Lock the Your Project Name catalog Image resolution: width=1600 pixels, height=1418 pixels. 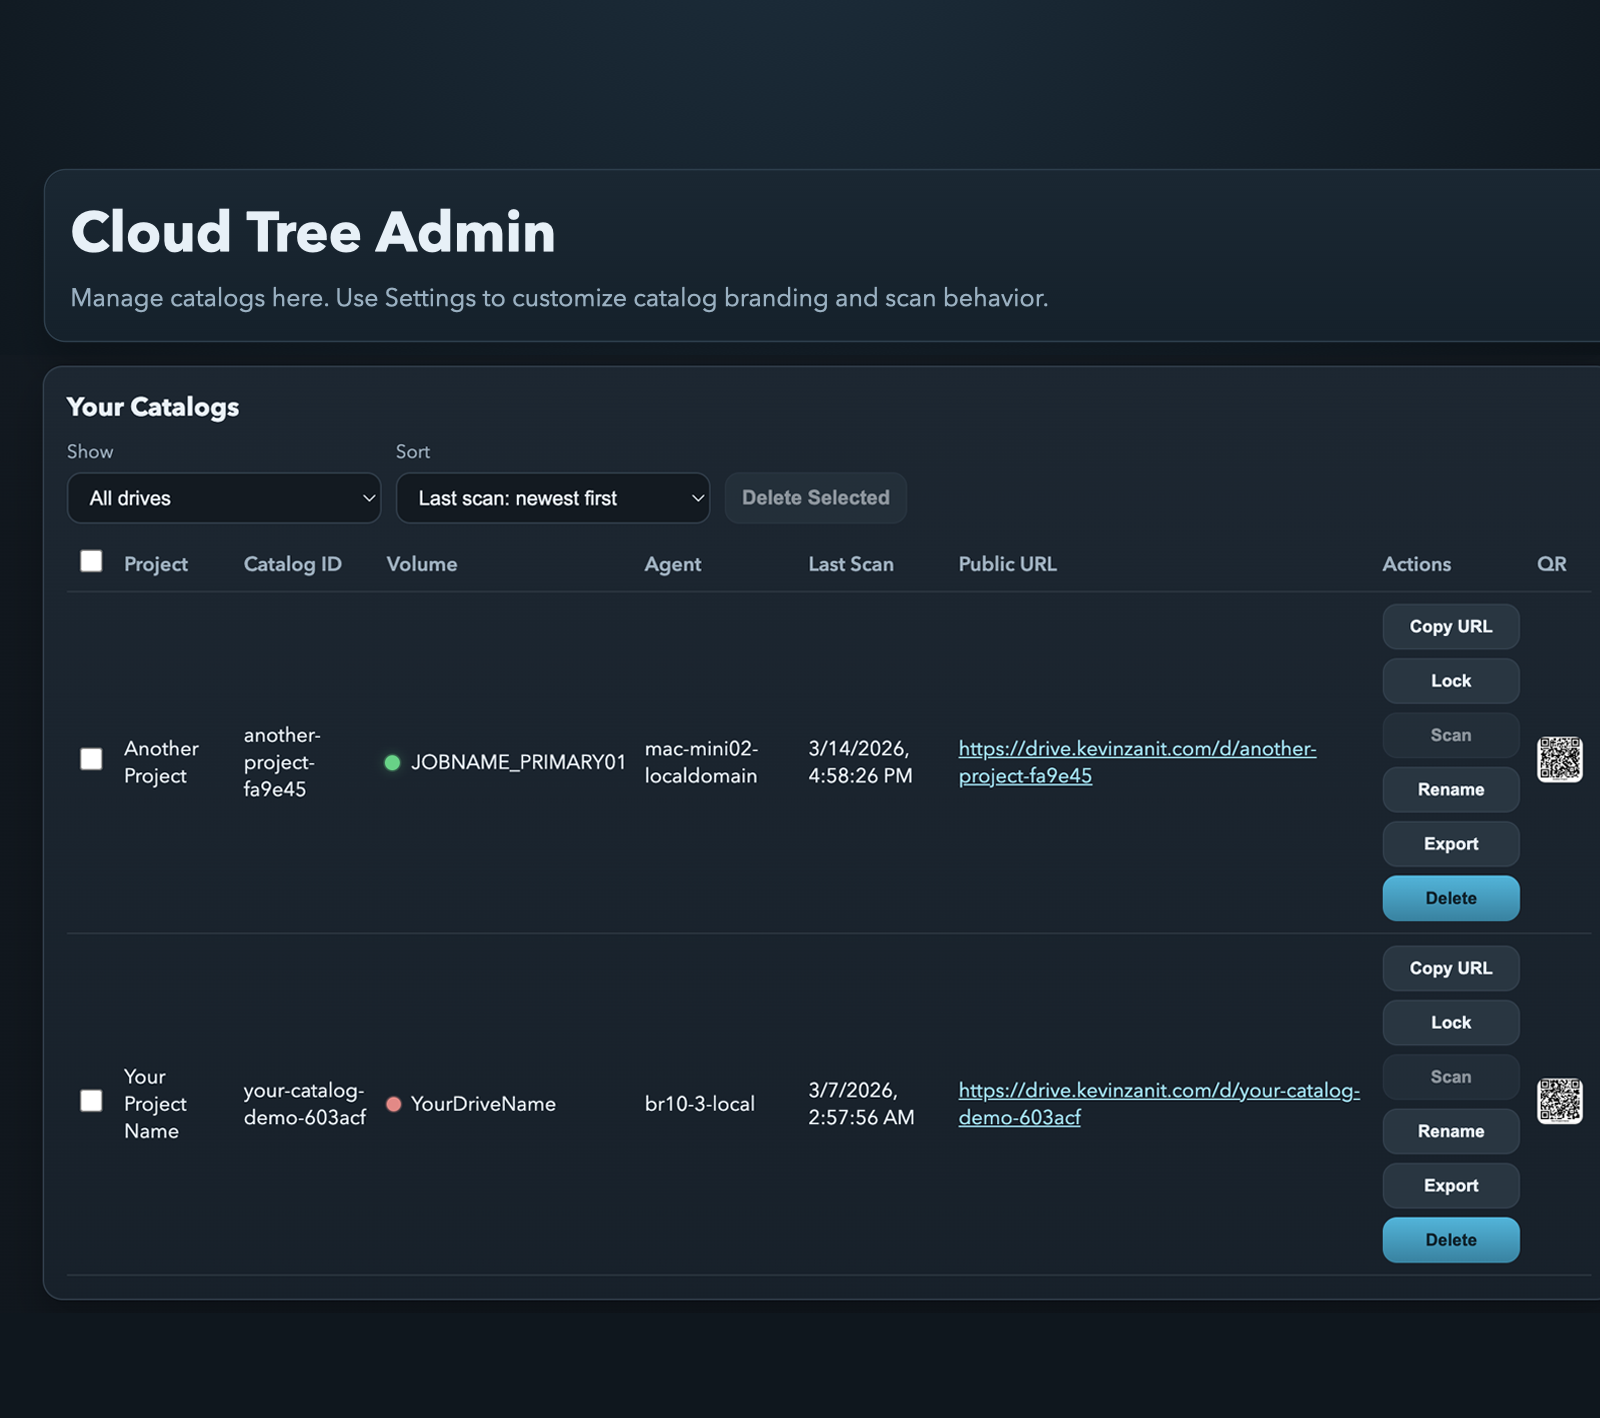pos(1450,1022)
